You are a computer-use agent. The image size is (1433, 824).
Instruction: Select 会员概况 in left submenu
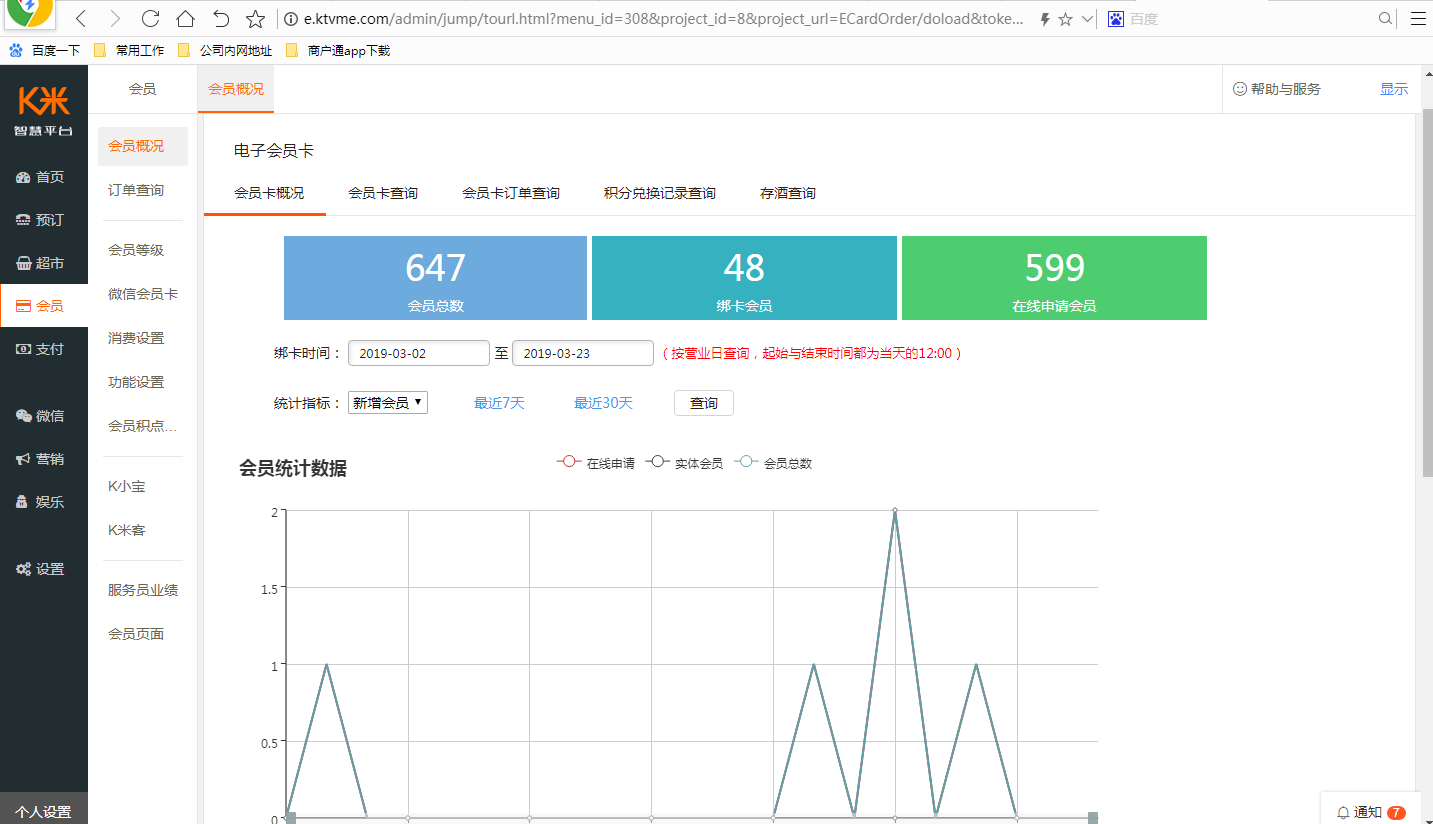coord(142,146)
